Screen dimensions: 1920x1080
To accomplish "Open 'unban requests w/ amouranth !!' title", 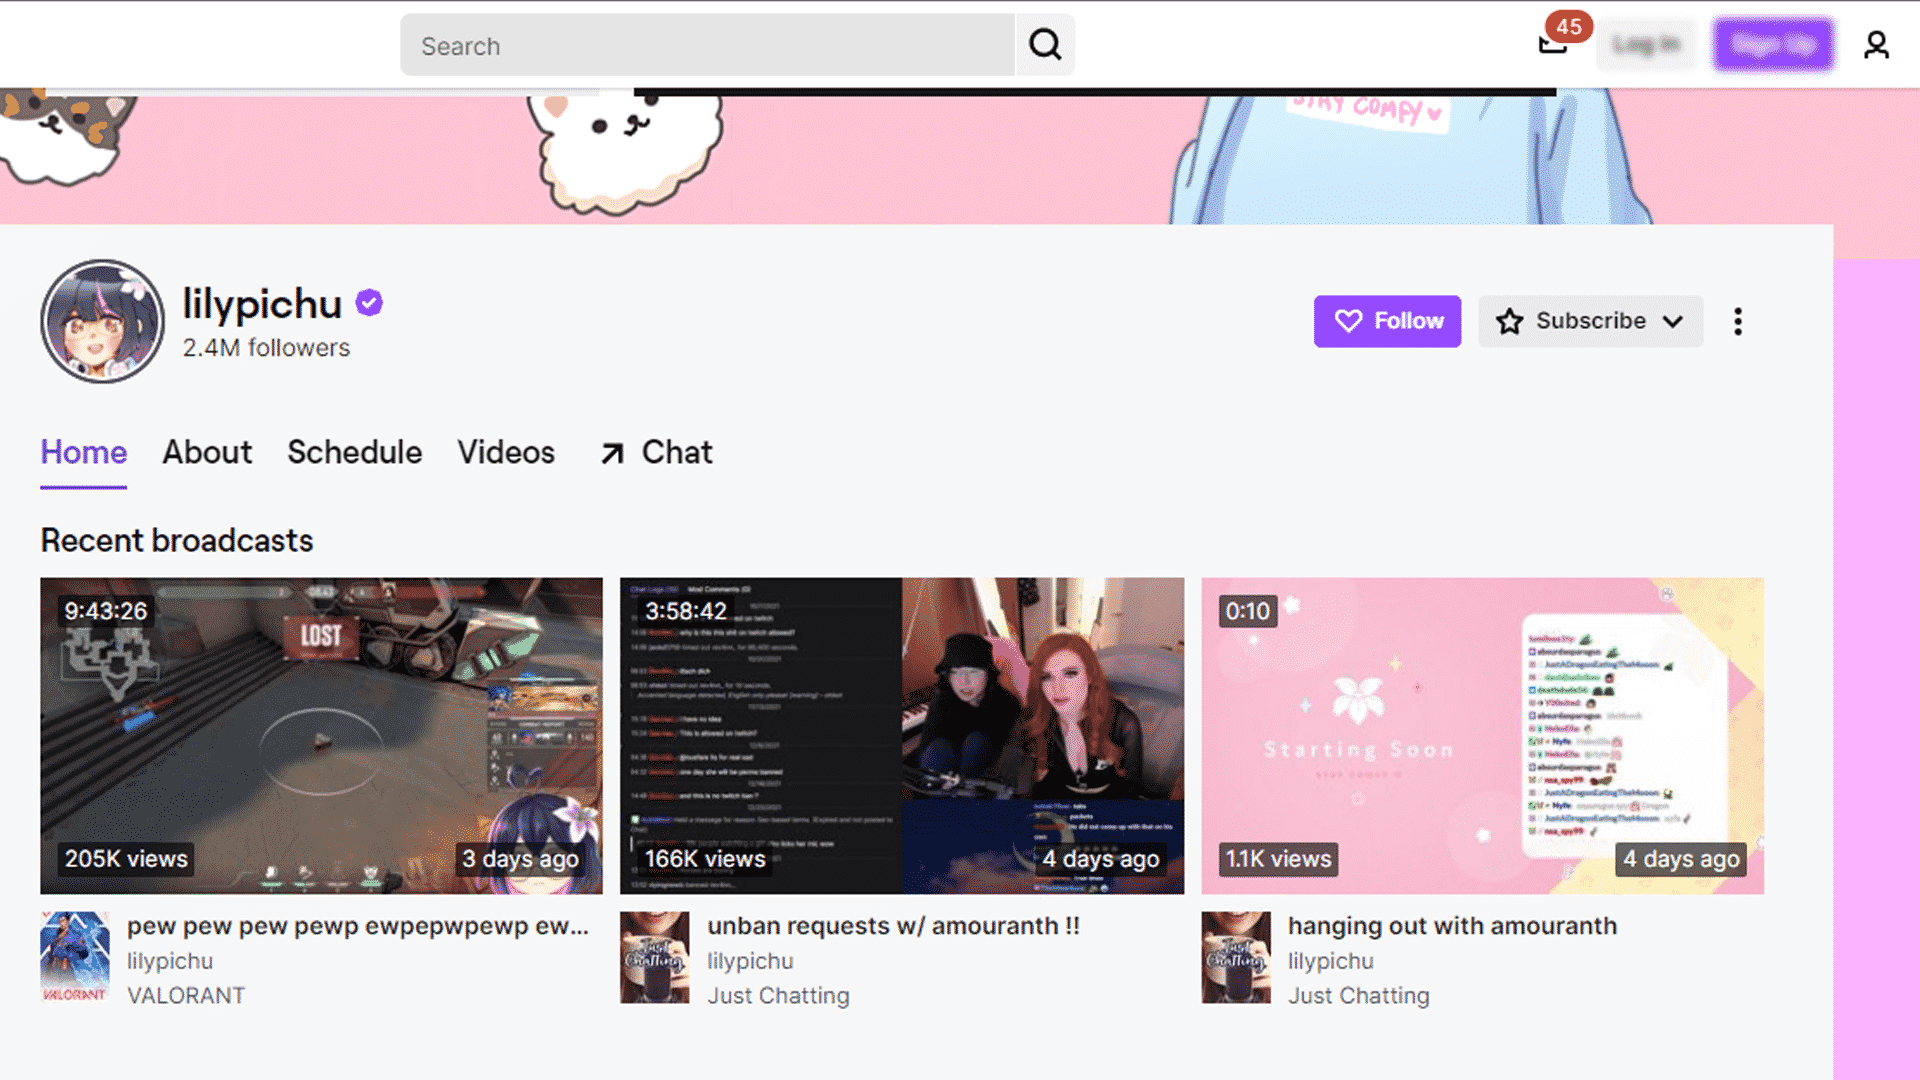I will tap(894, 926).
